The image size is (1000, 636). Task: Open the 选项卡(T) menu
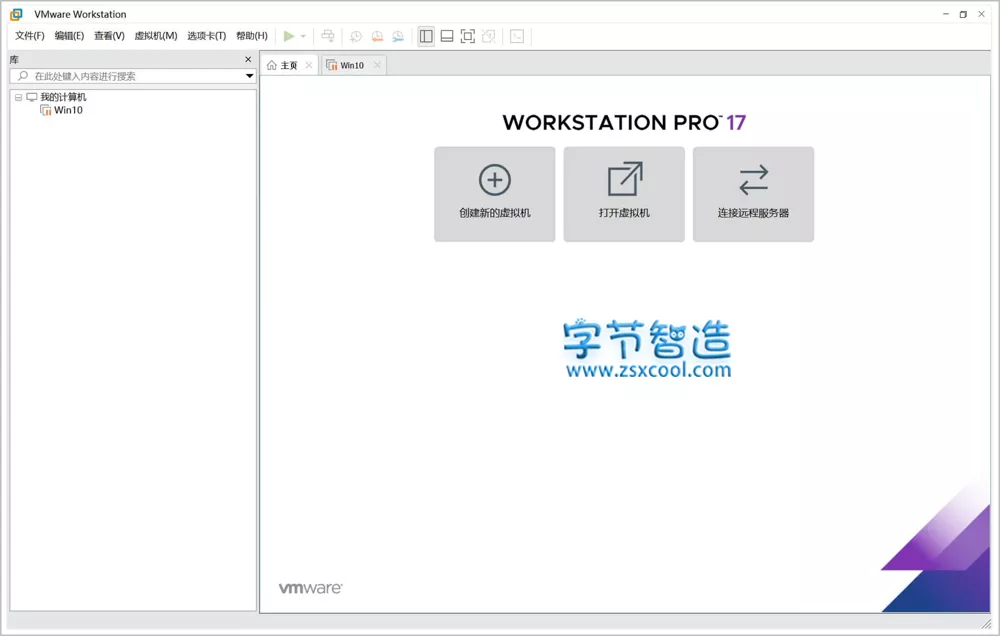tap(207, 36)
